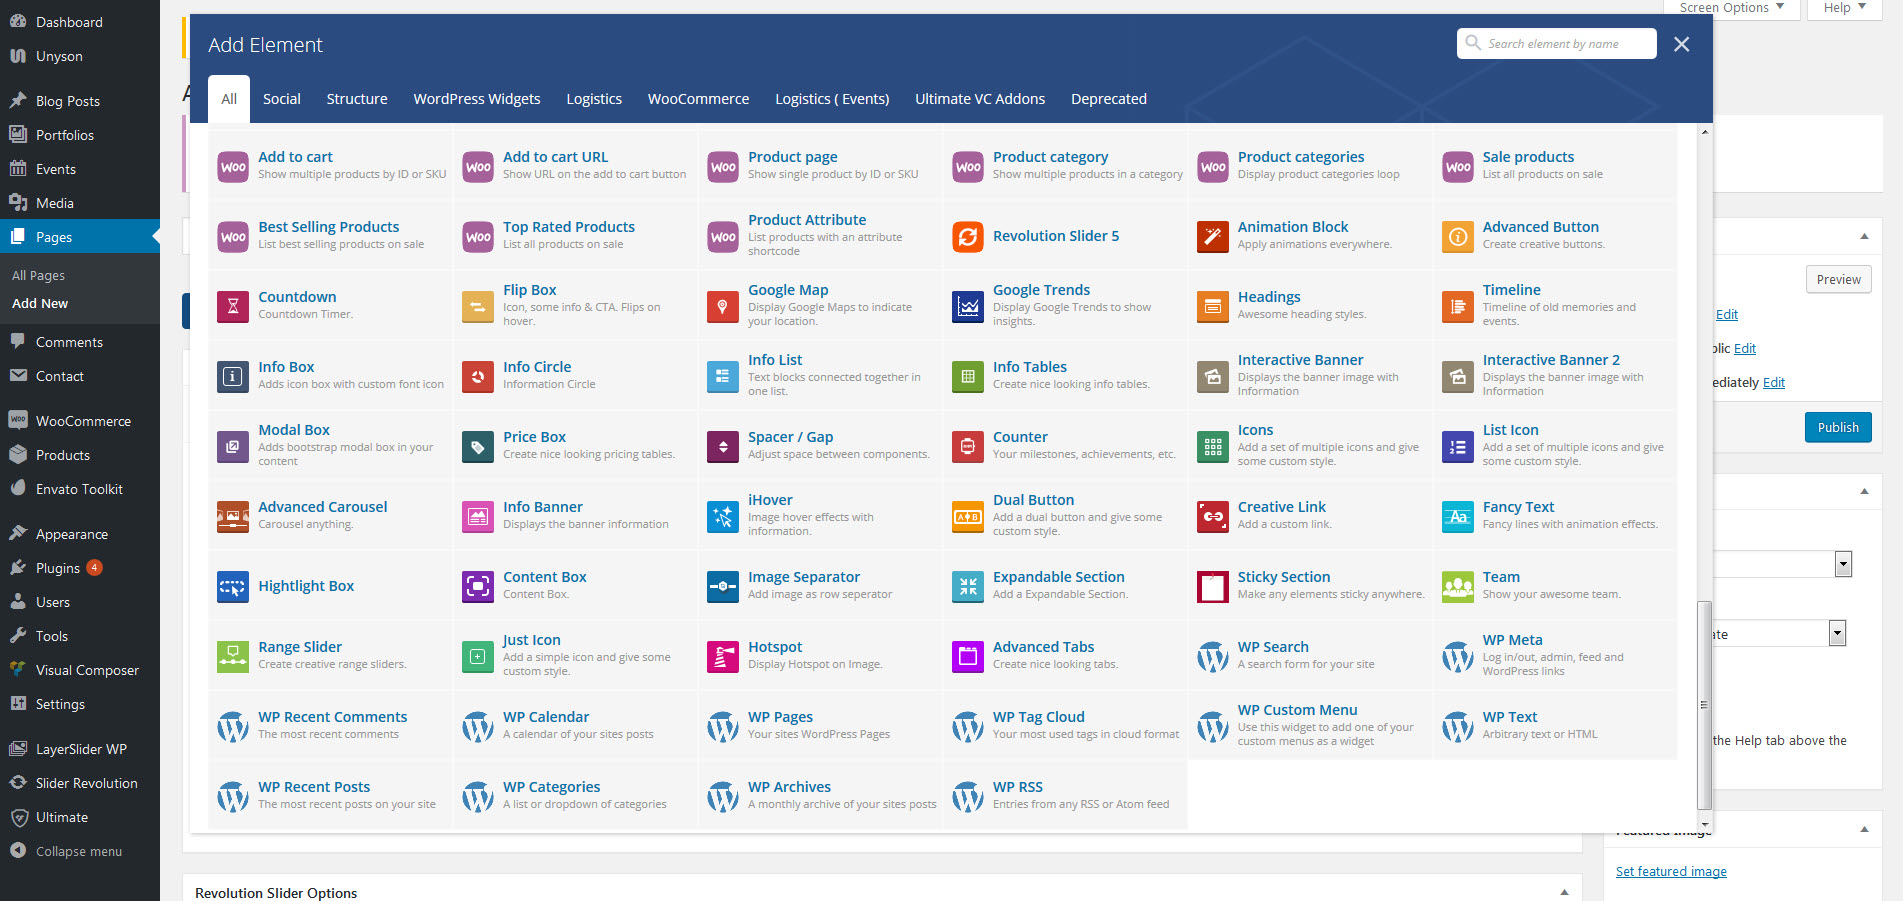
Task: Open the Set featured image link
Action: click(1671, 871)
